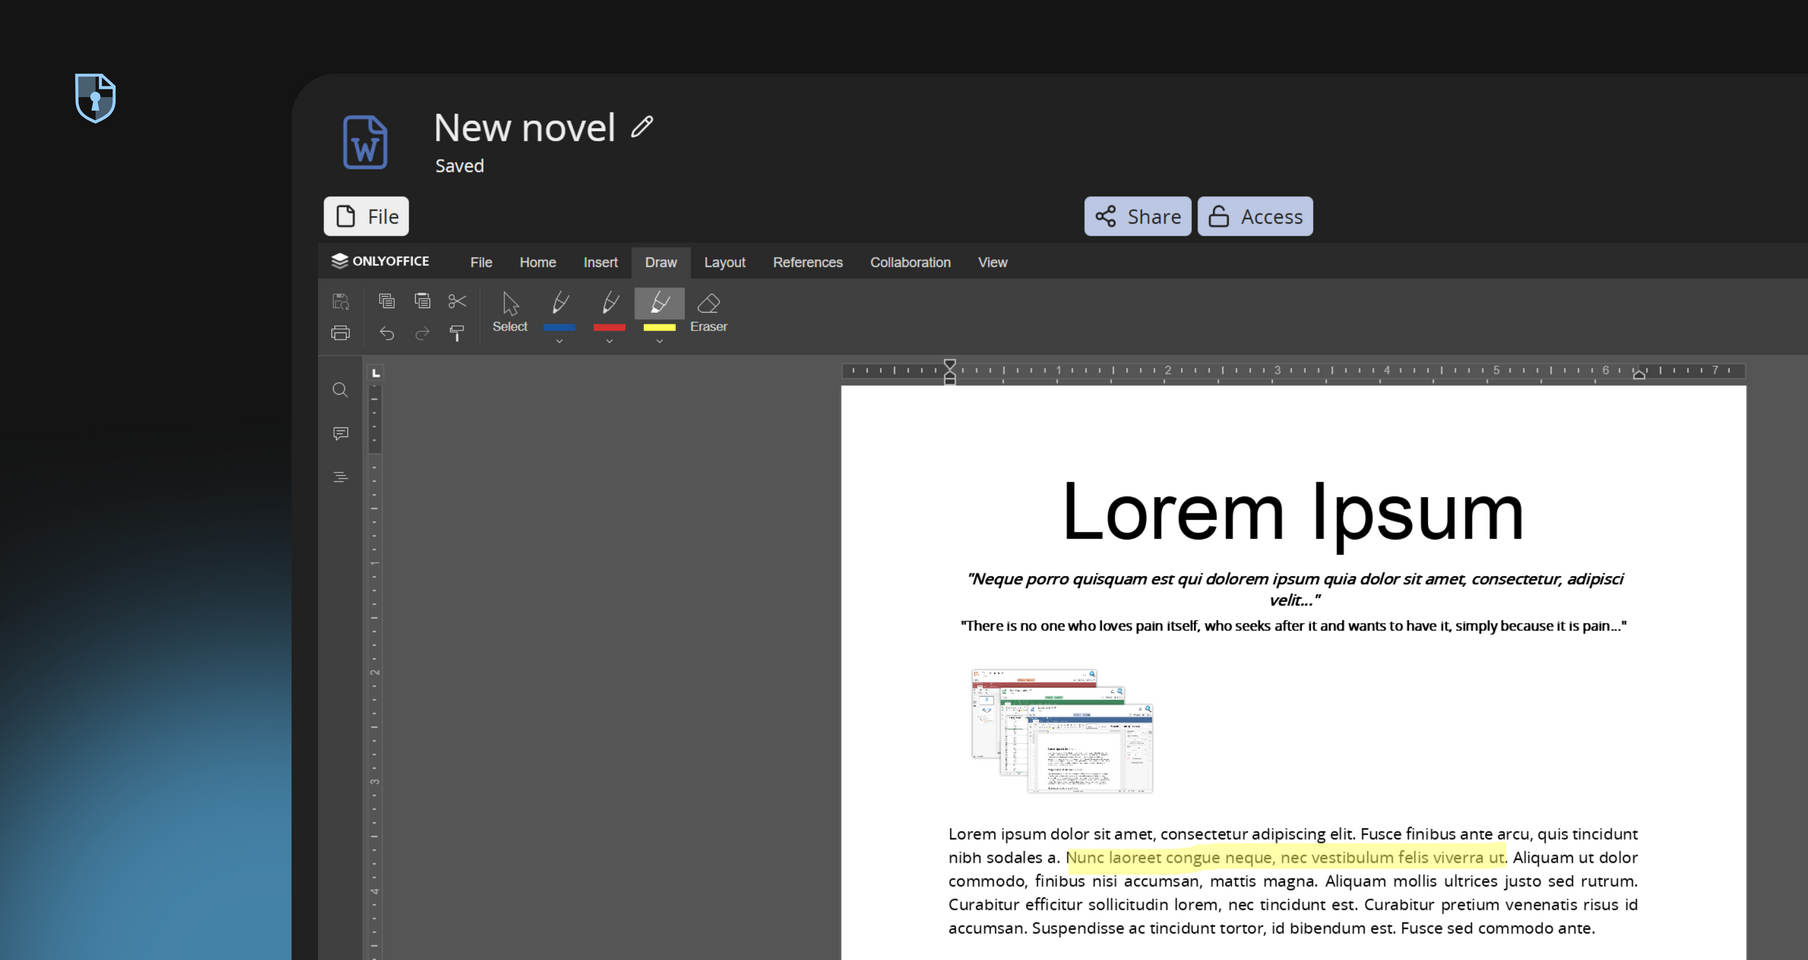Click the Copy Style paint roller icon
1808x960 pixels.
pos(457,333)
